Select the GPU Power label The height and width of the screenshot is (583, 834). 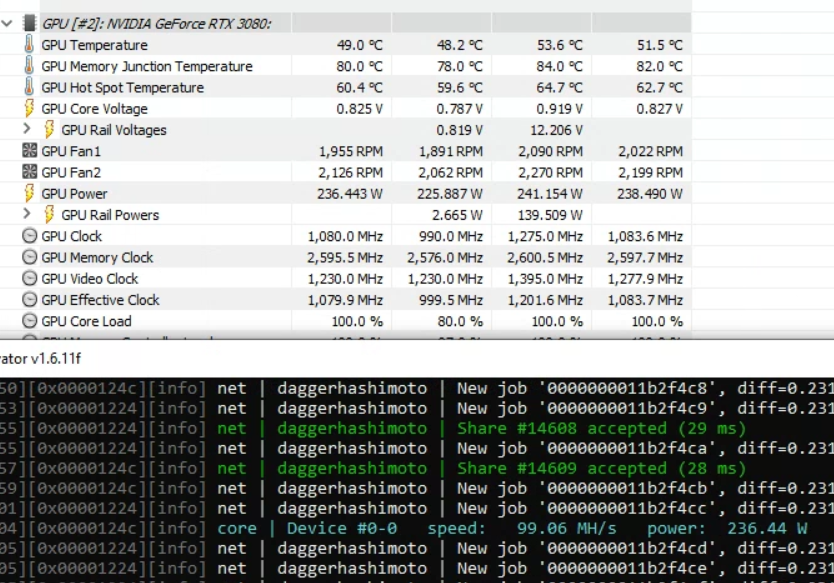point(74,194)
